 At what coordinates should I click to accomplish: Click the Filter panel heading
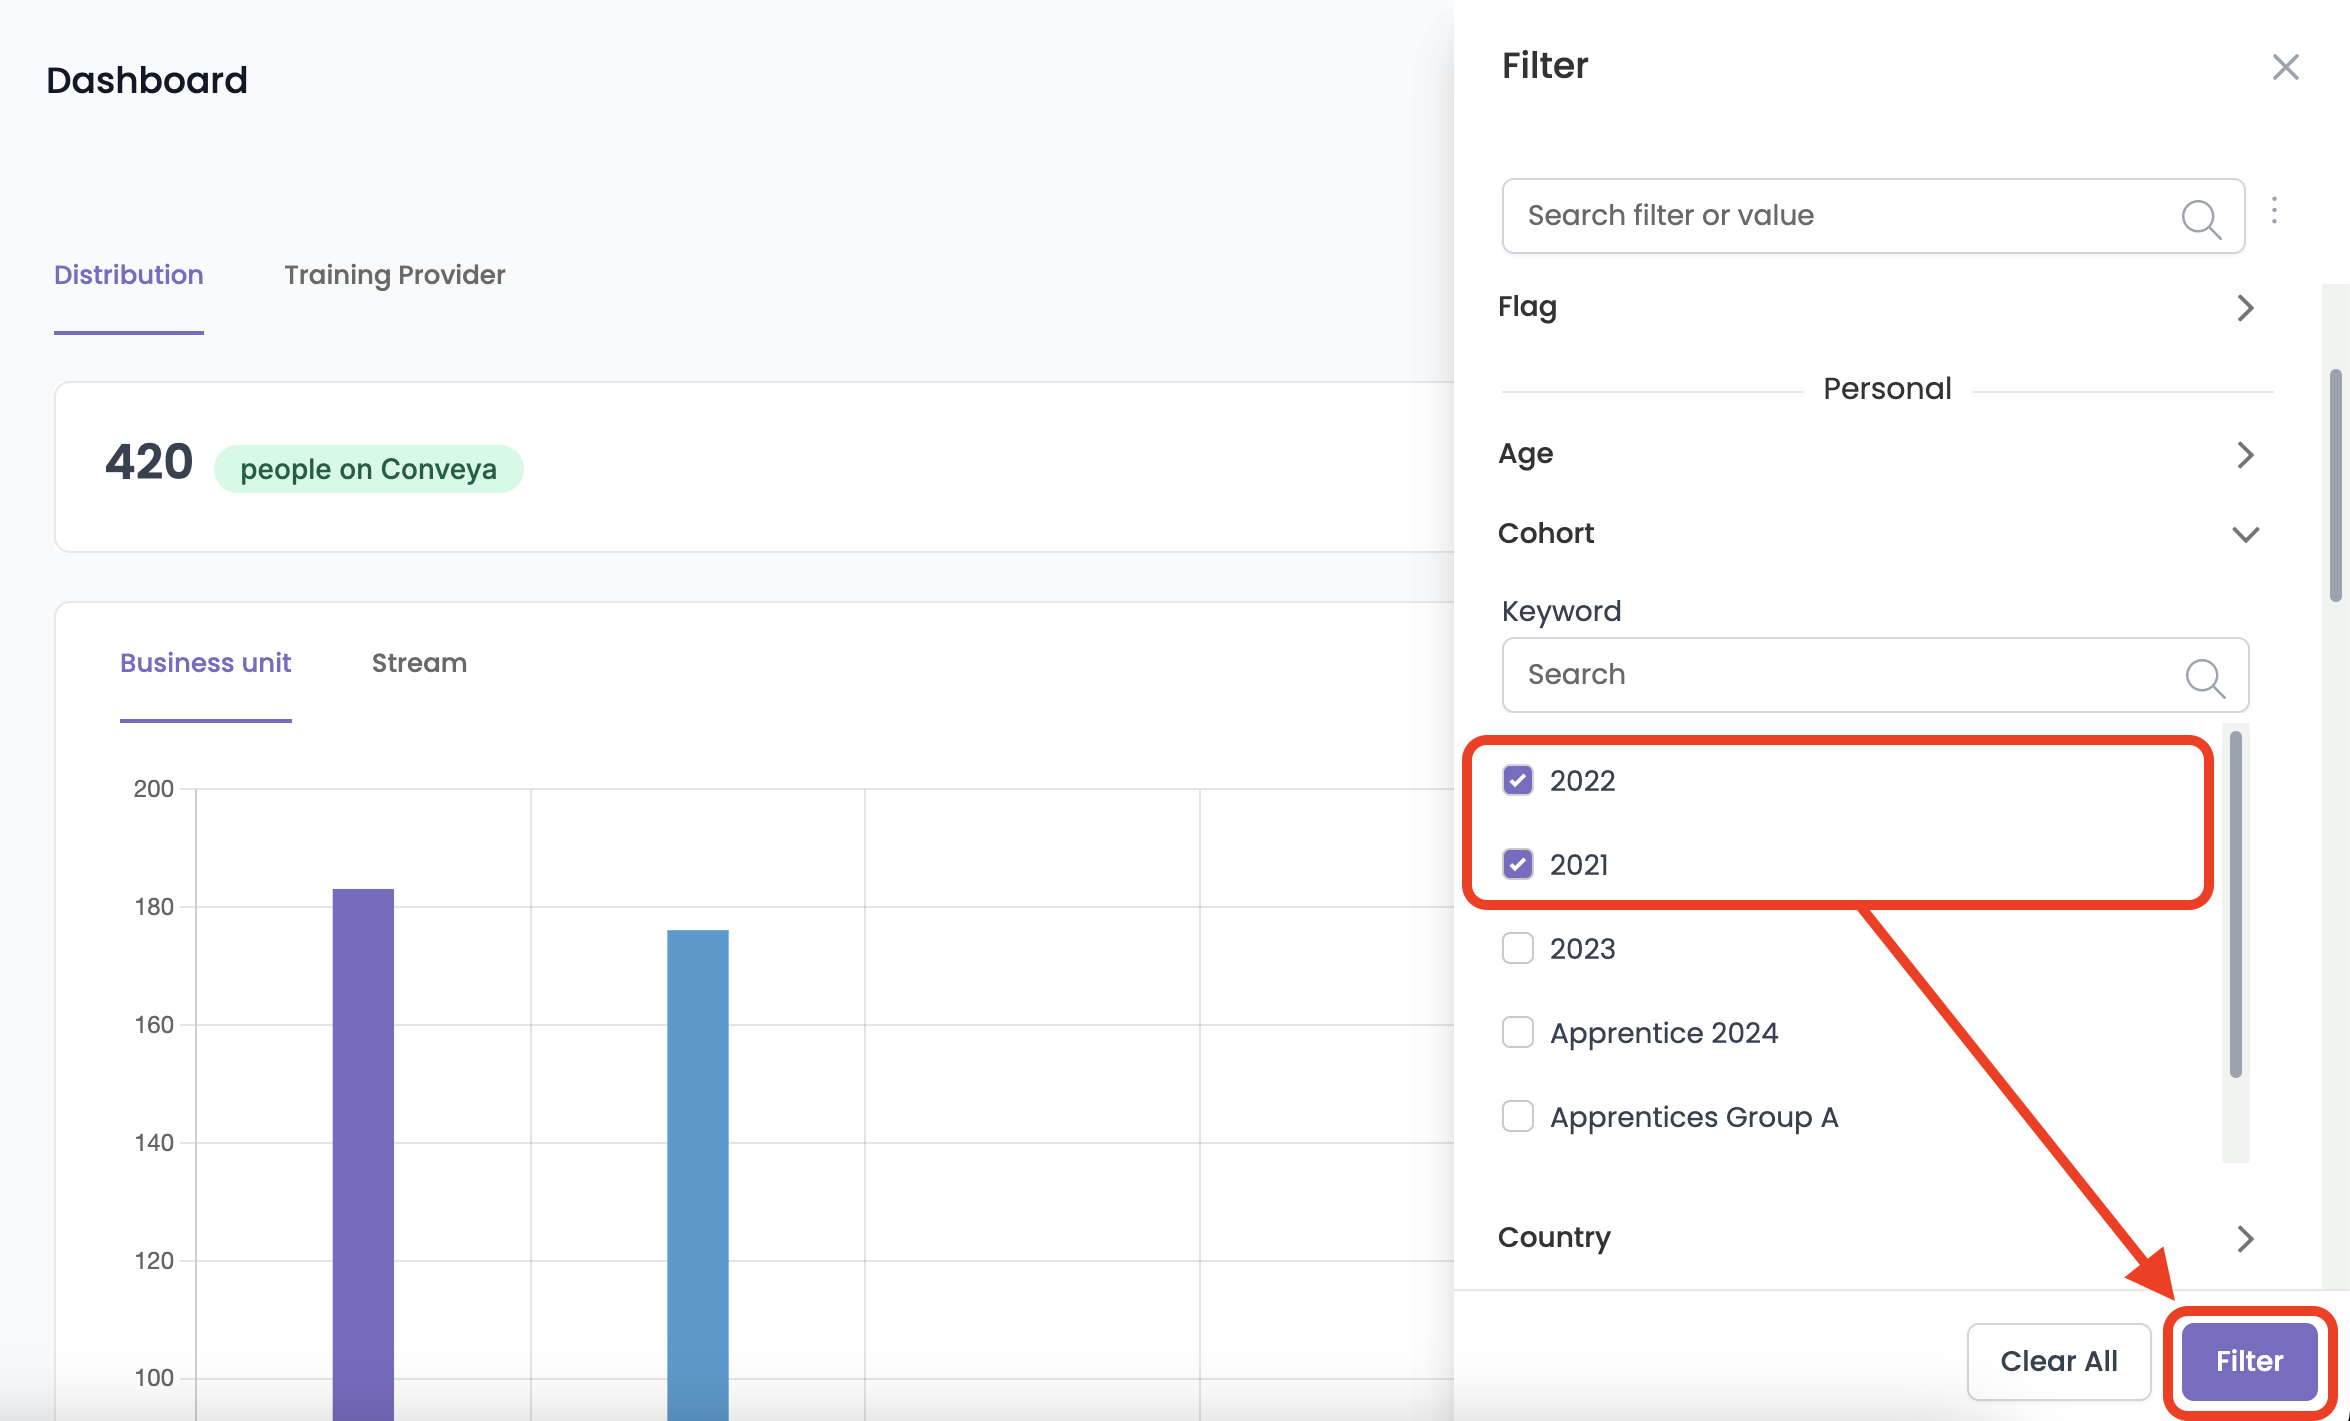1545,66
